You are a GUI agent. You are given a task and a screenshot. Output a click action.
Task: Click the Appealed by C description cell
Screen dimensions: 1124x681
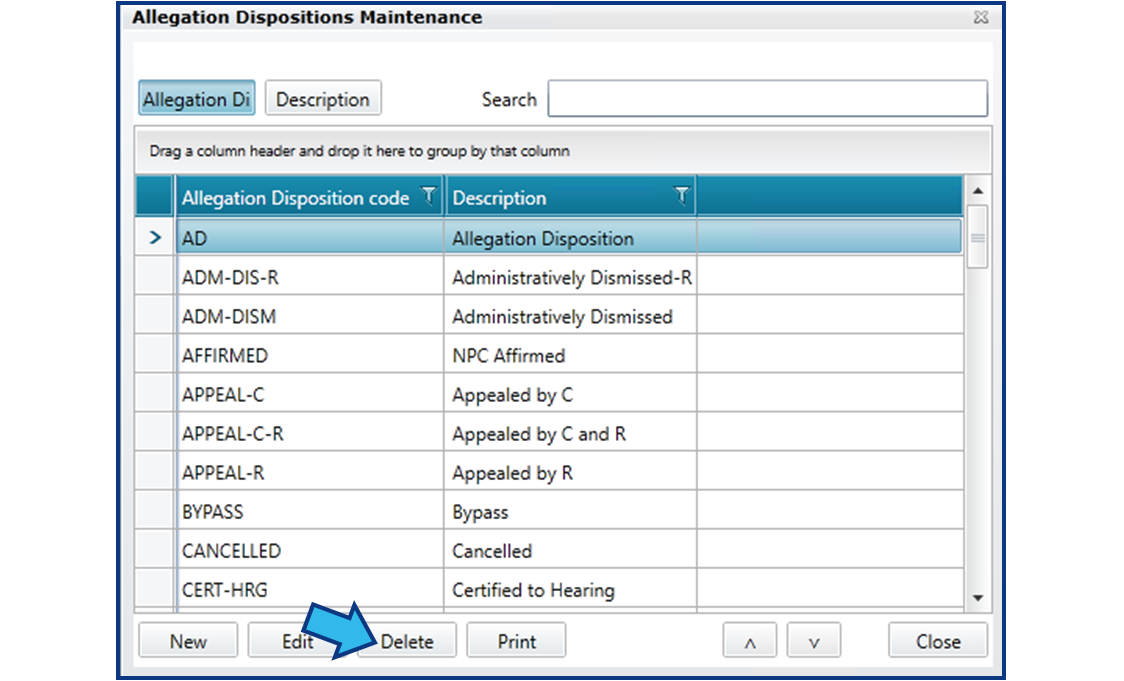(571, 394)
